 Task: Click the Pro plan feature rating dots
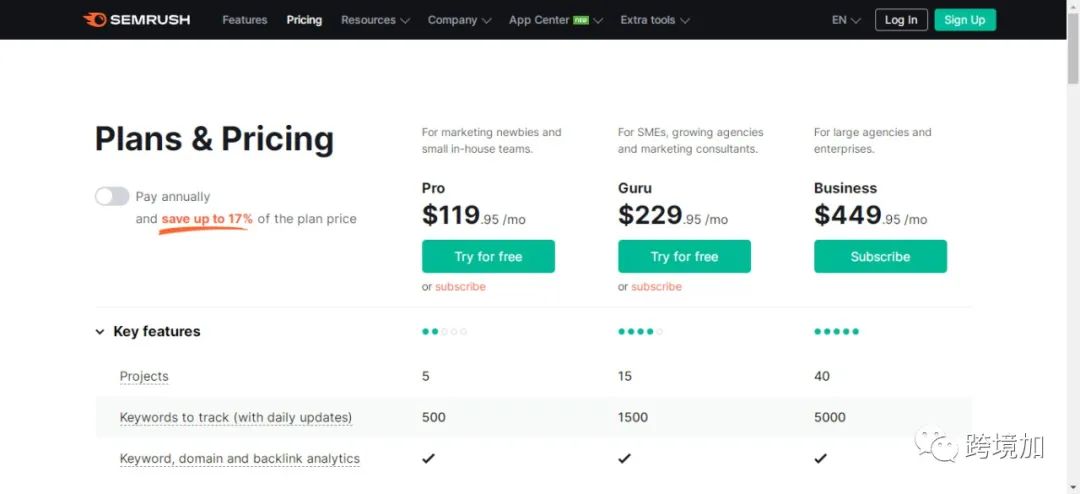444,331
